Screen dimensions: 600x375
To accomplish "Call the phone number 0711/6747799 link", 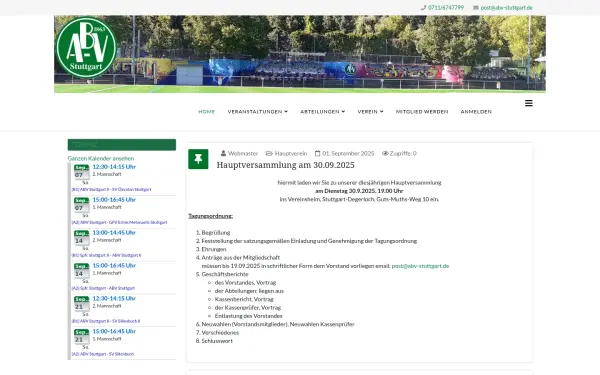I will click(446, 8).
